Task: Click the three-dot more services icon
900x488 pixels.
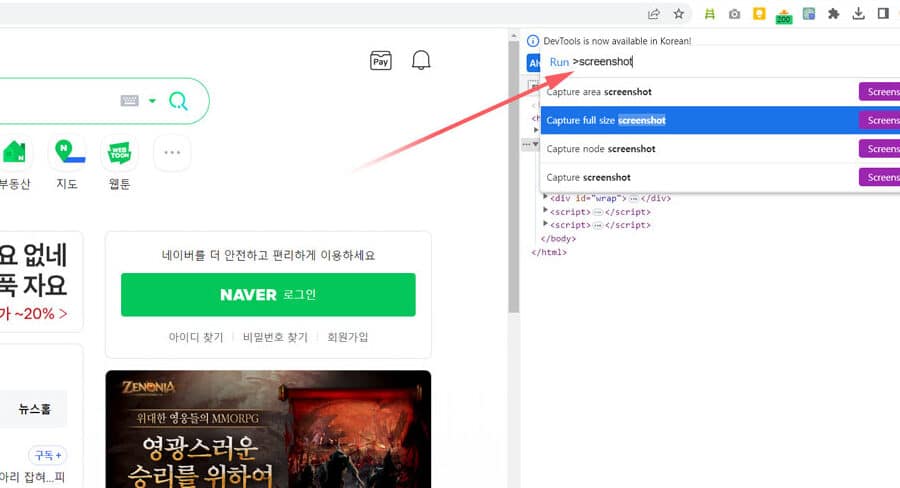Action: click(x=172, y=153)
